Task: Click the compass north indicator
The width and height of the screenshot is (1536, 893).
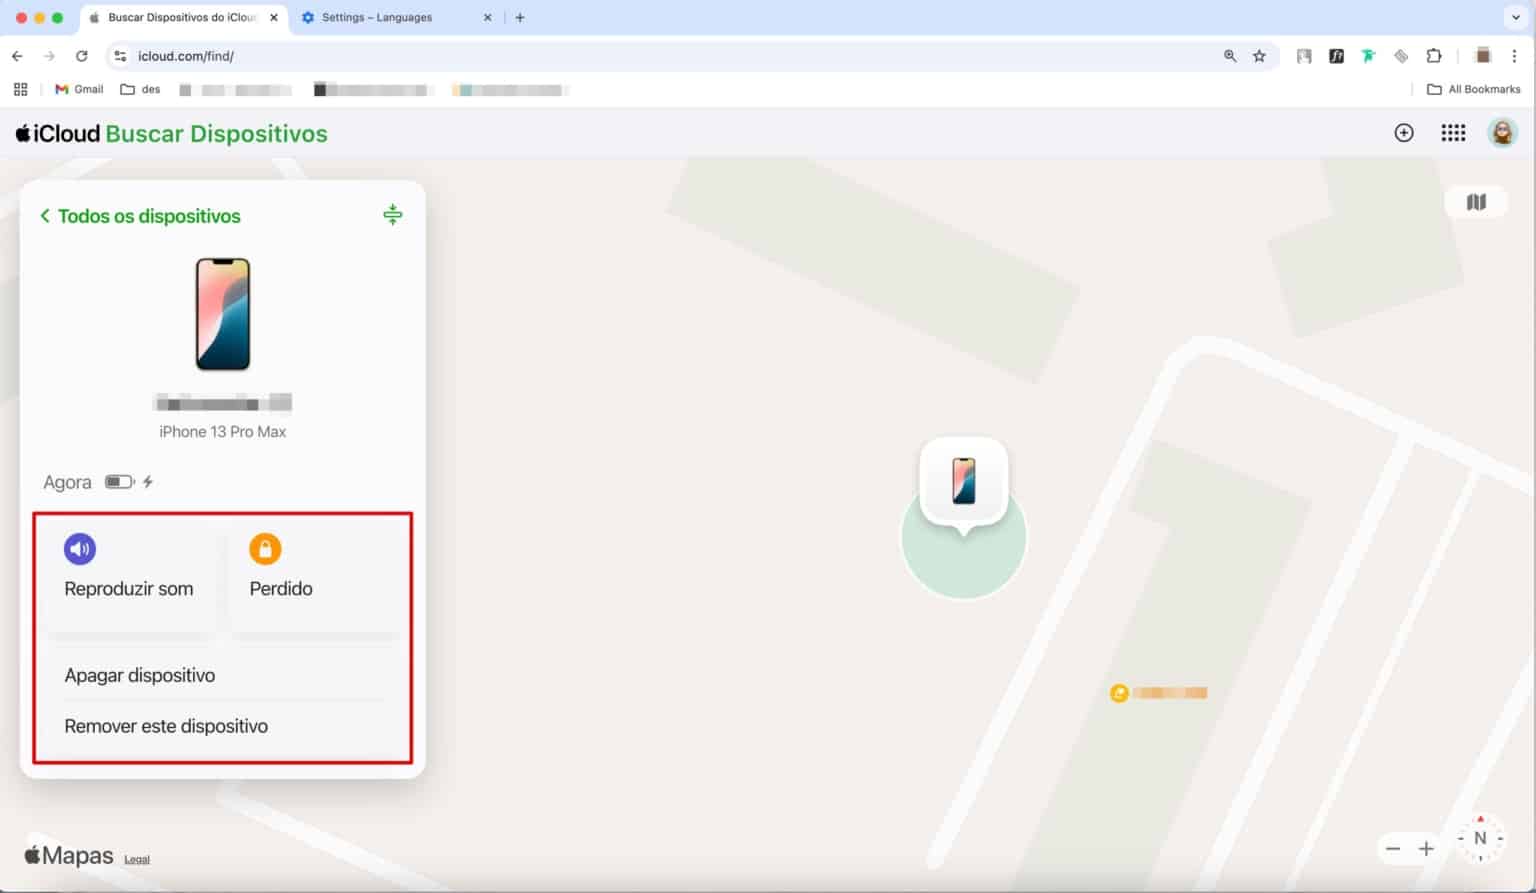Action: (1480, 838)
